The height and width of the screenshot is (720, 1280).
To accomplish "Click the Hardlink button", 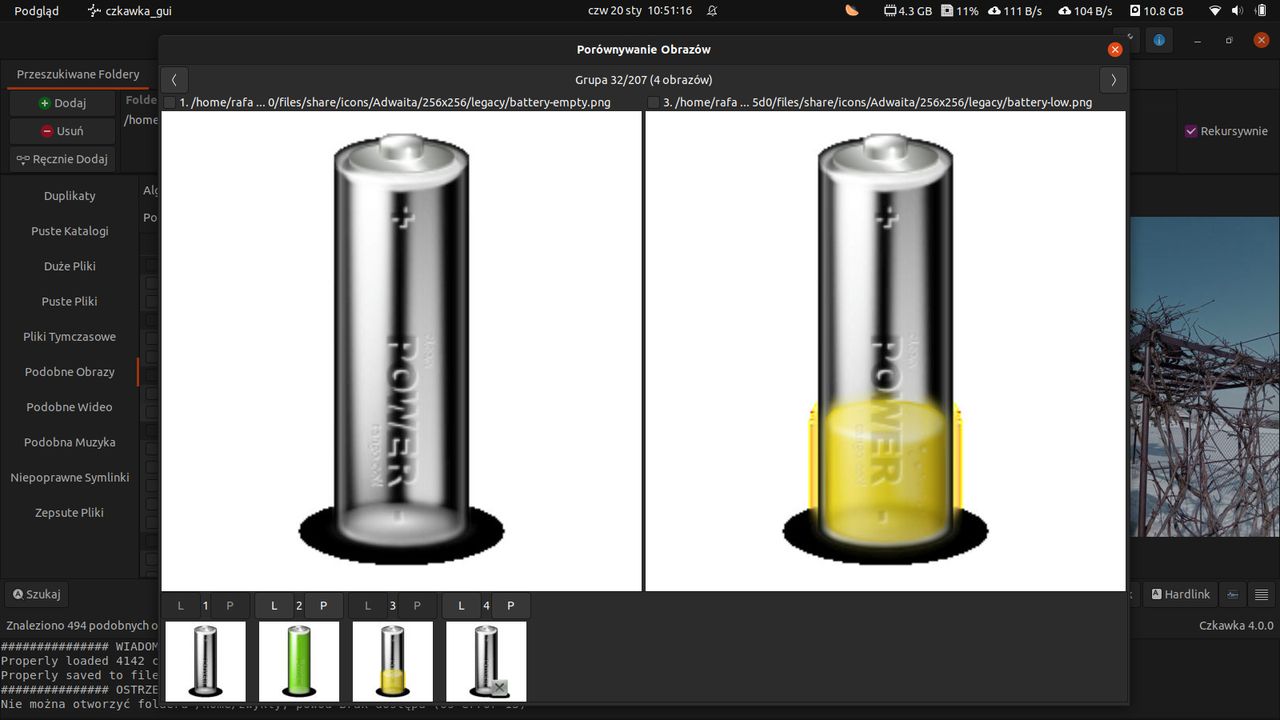I will [x=1180, y=594].
